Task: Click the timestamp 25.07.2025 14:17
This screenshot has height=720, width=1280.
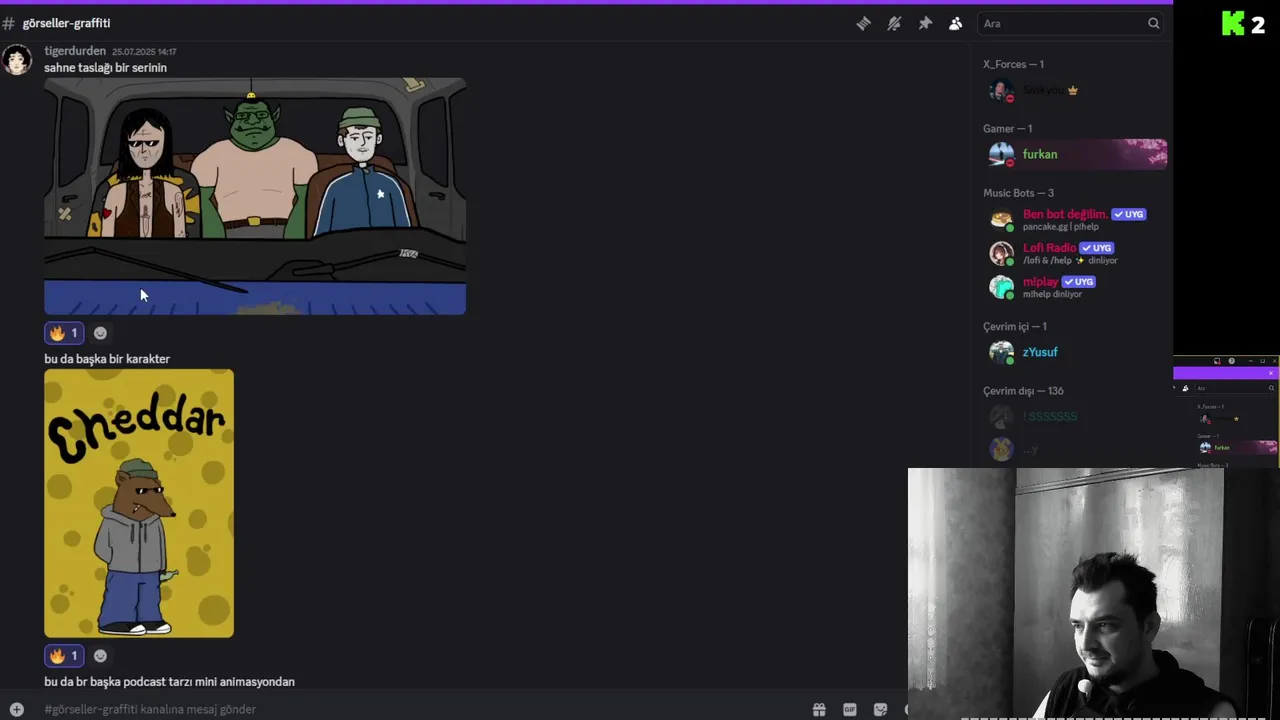Action: [x=144, y=52]
